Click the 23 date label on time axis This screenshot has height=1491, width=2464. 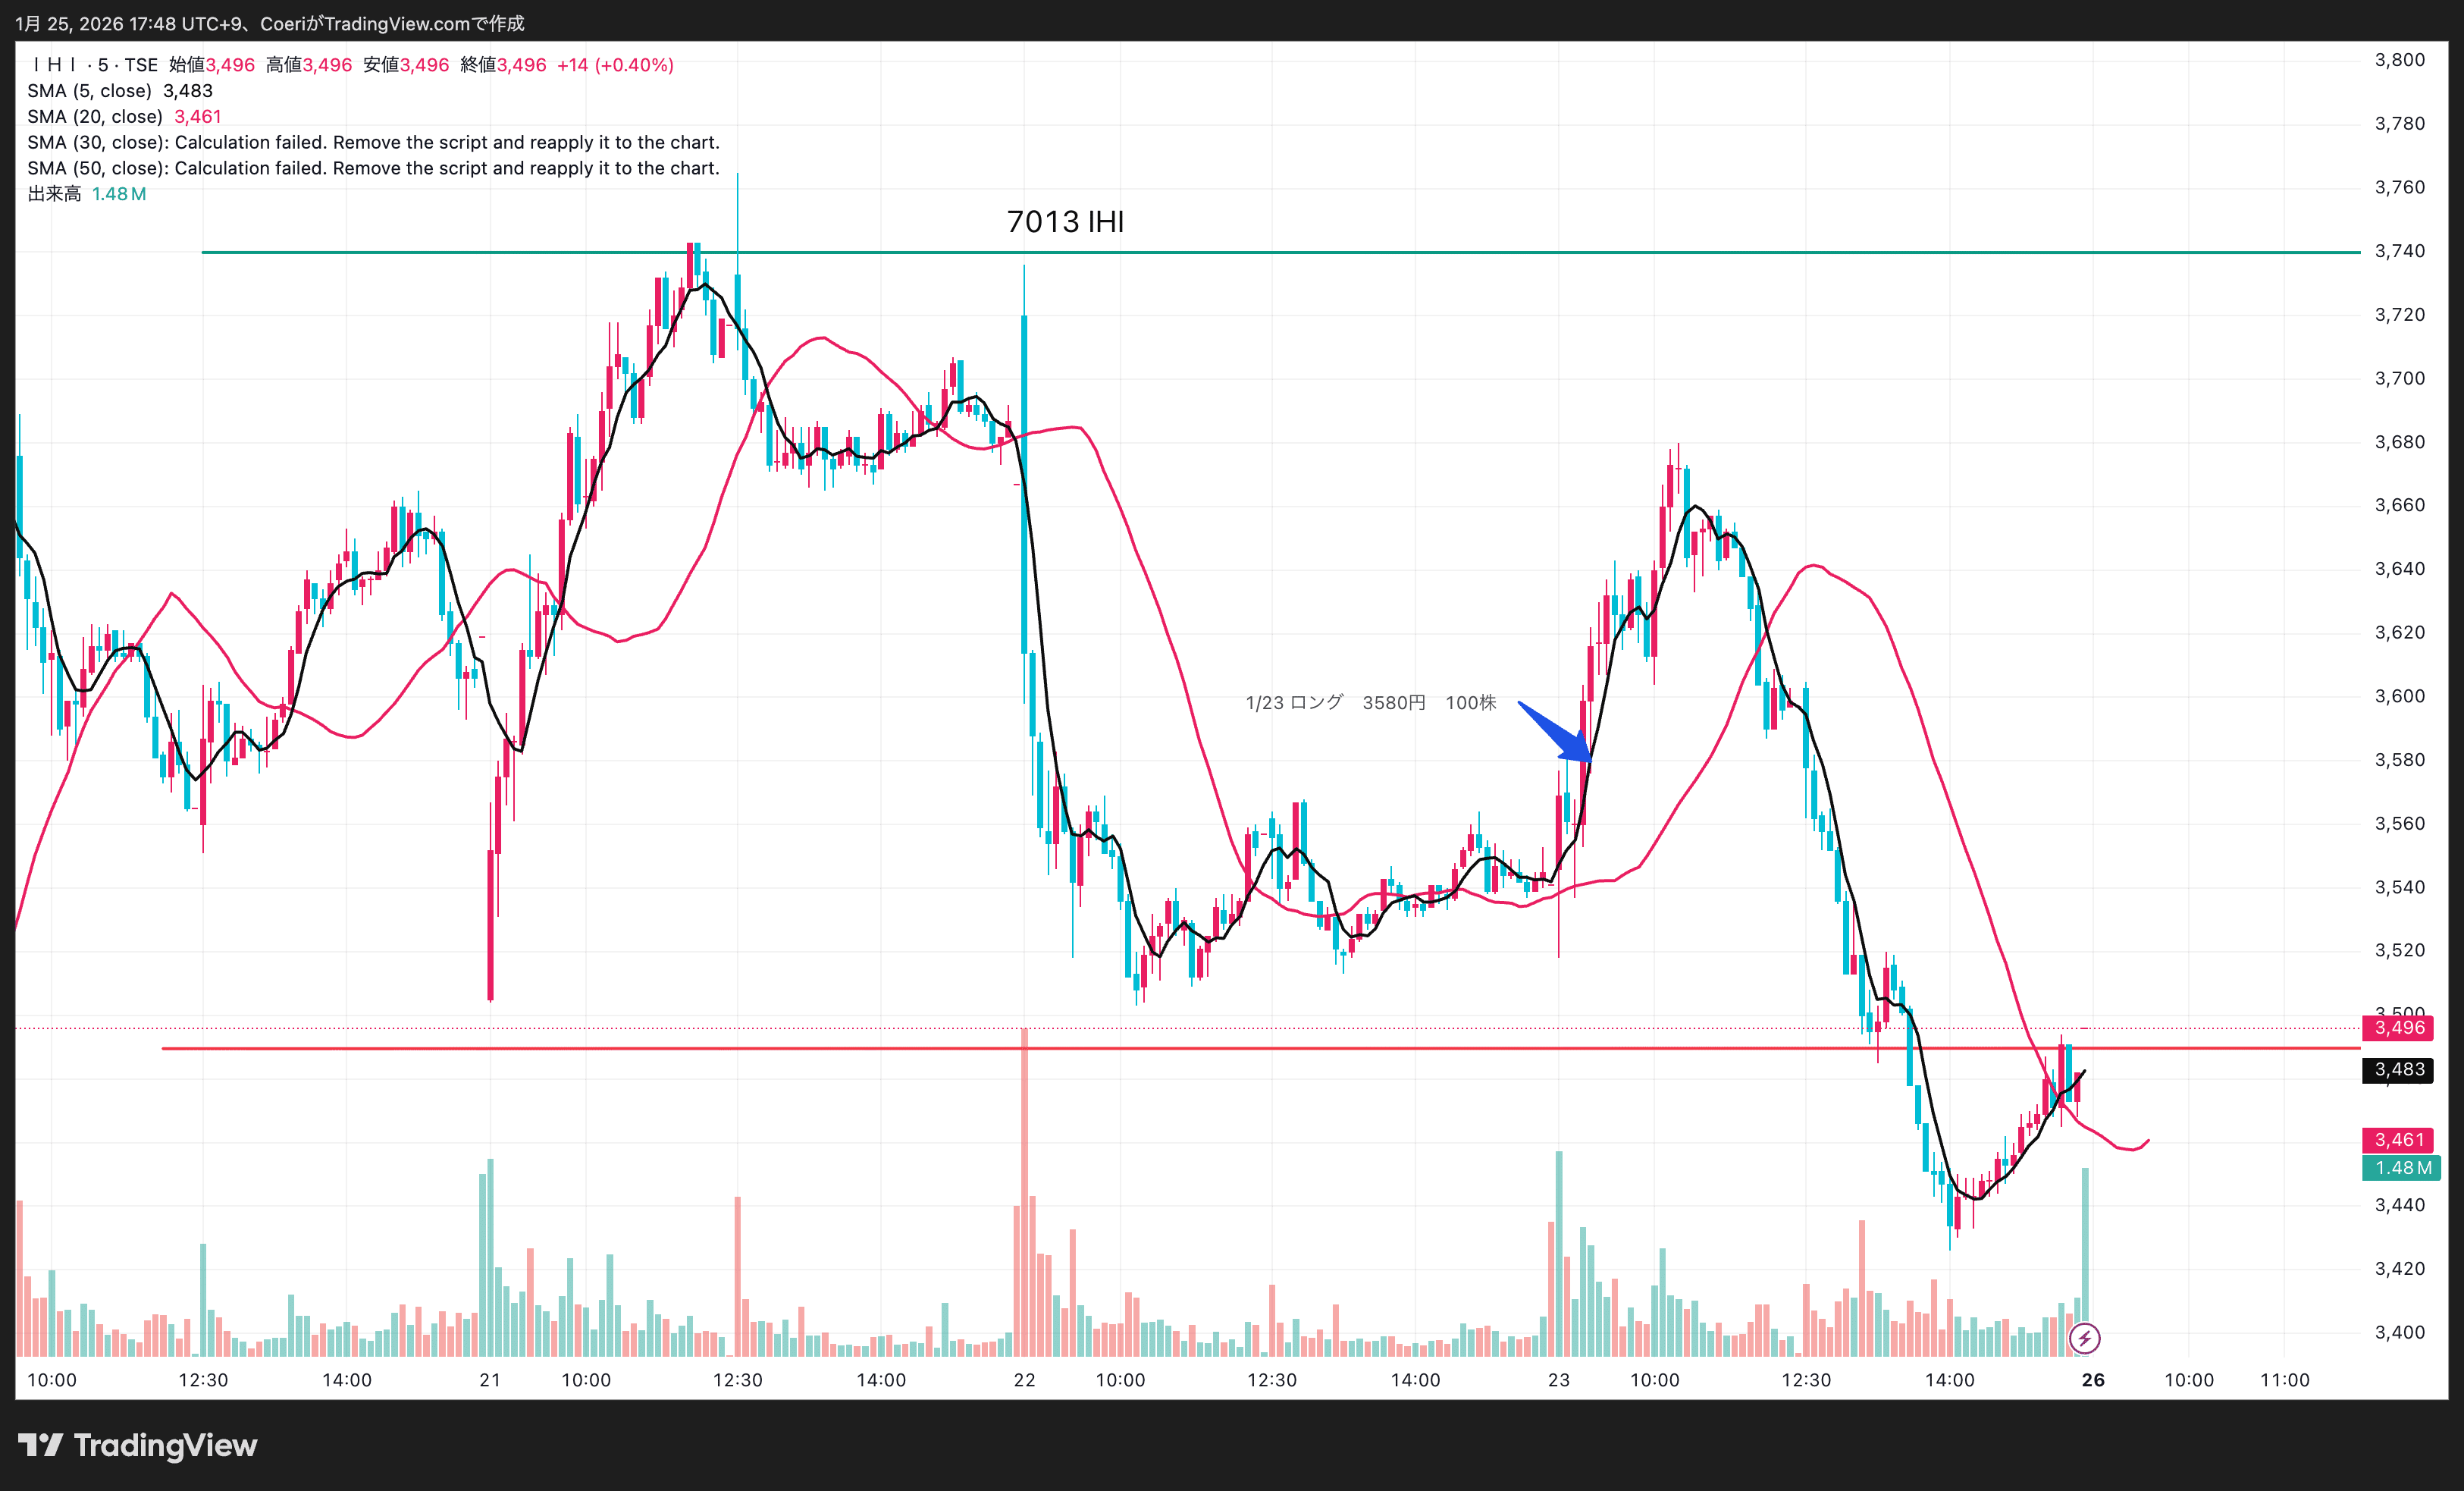click(x=1558, y=1380)
